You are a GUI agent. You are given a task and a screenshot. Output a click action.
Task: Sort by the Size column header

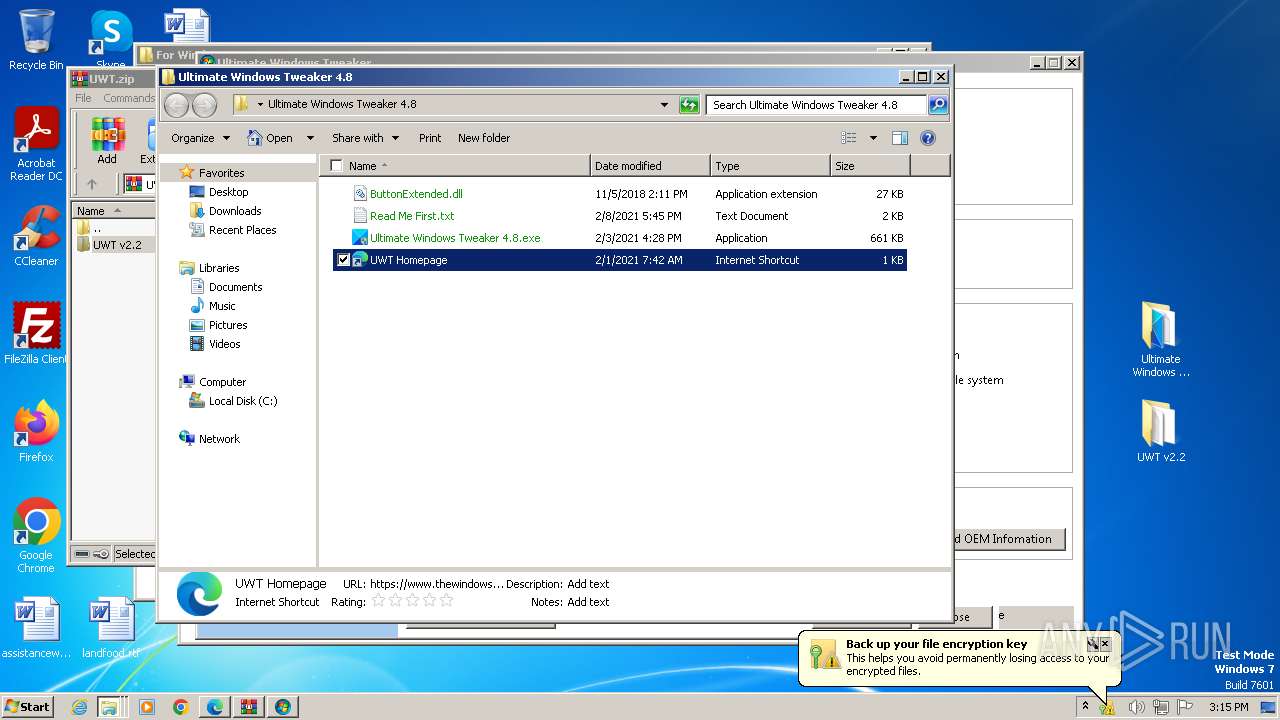[870, 166]
